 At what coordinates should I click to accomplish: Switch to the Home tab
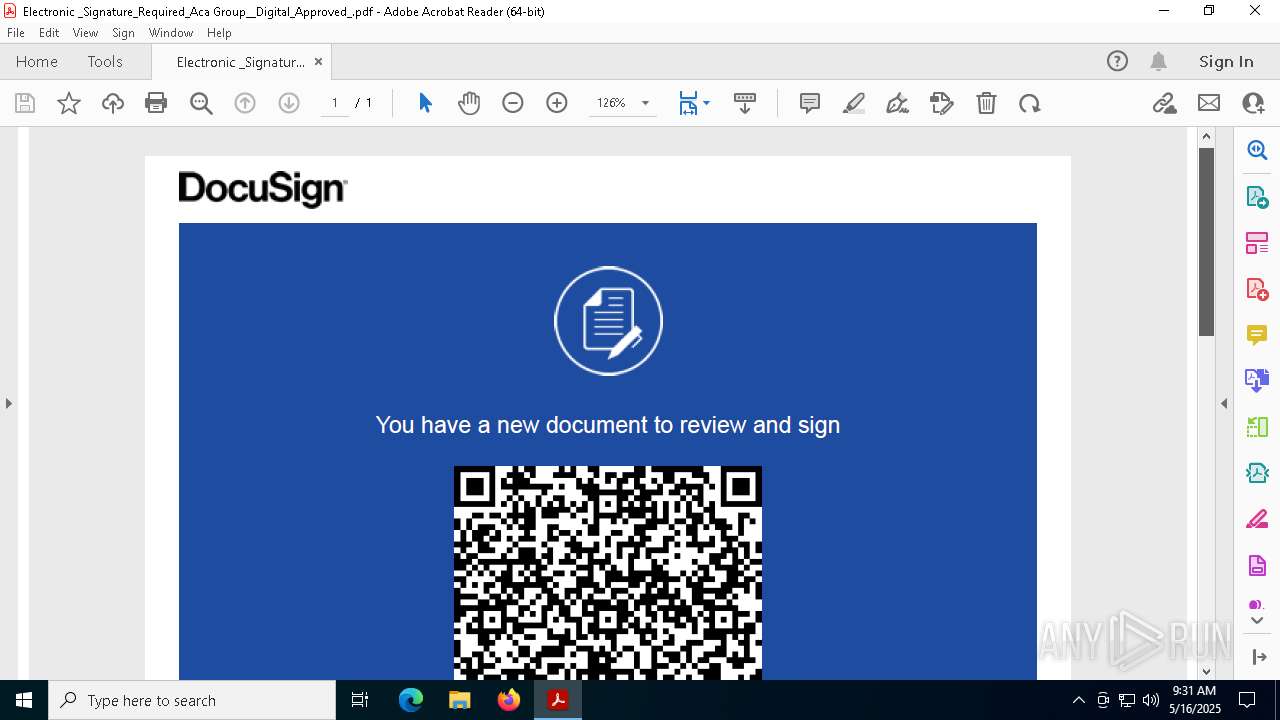pyautogui.click(x=37, y=62)
